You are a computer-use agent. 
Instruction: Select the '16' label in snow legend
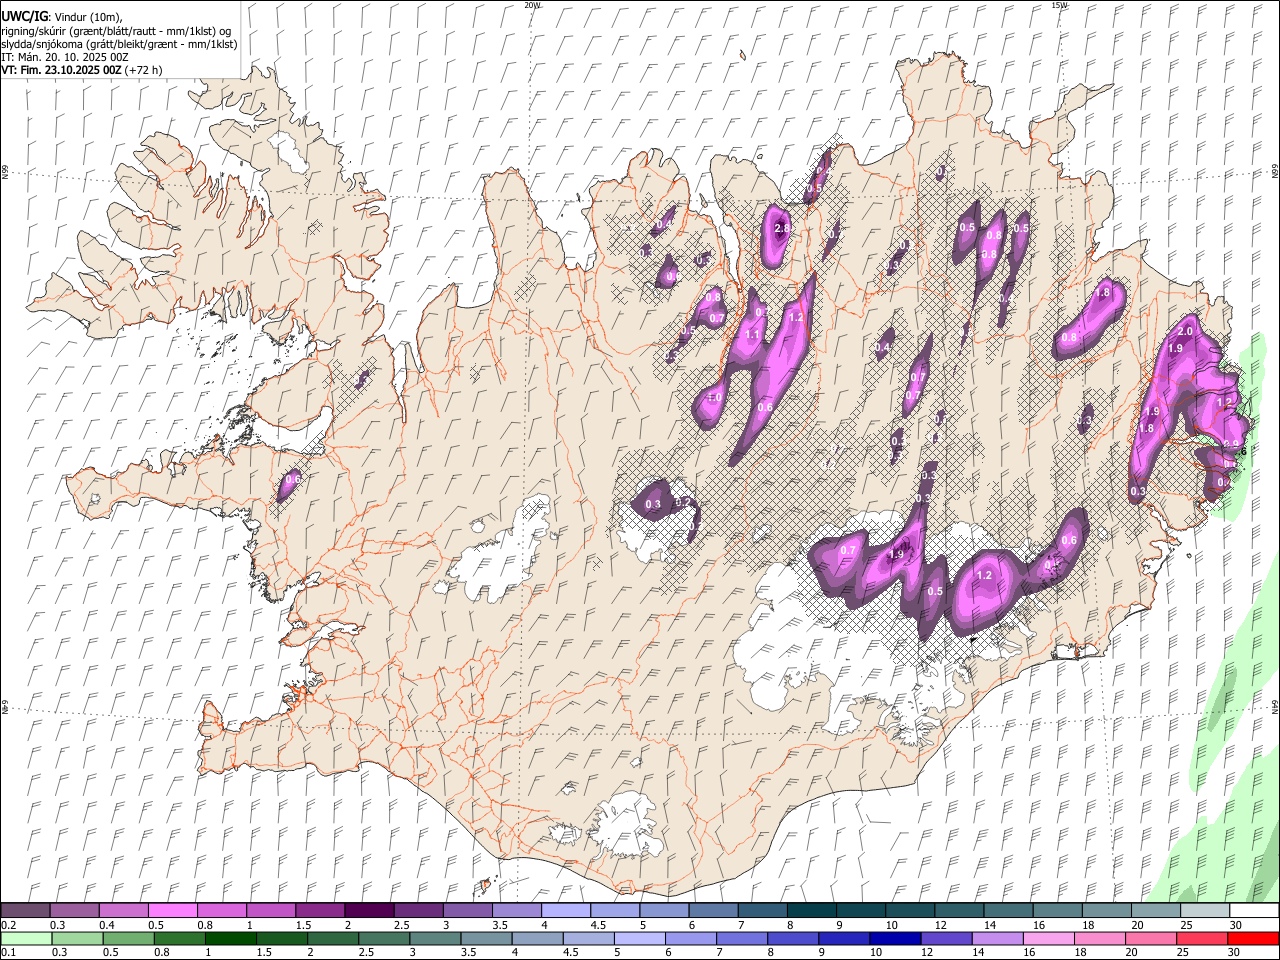[x=1039, y=925]
